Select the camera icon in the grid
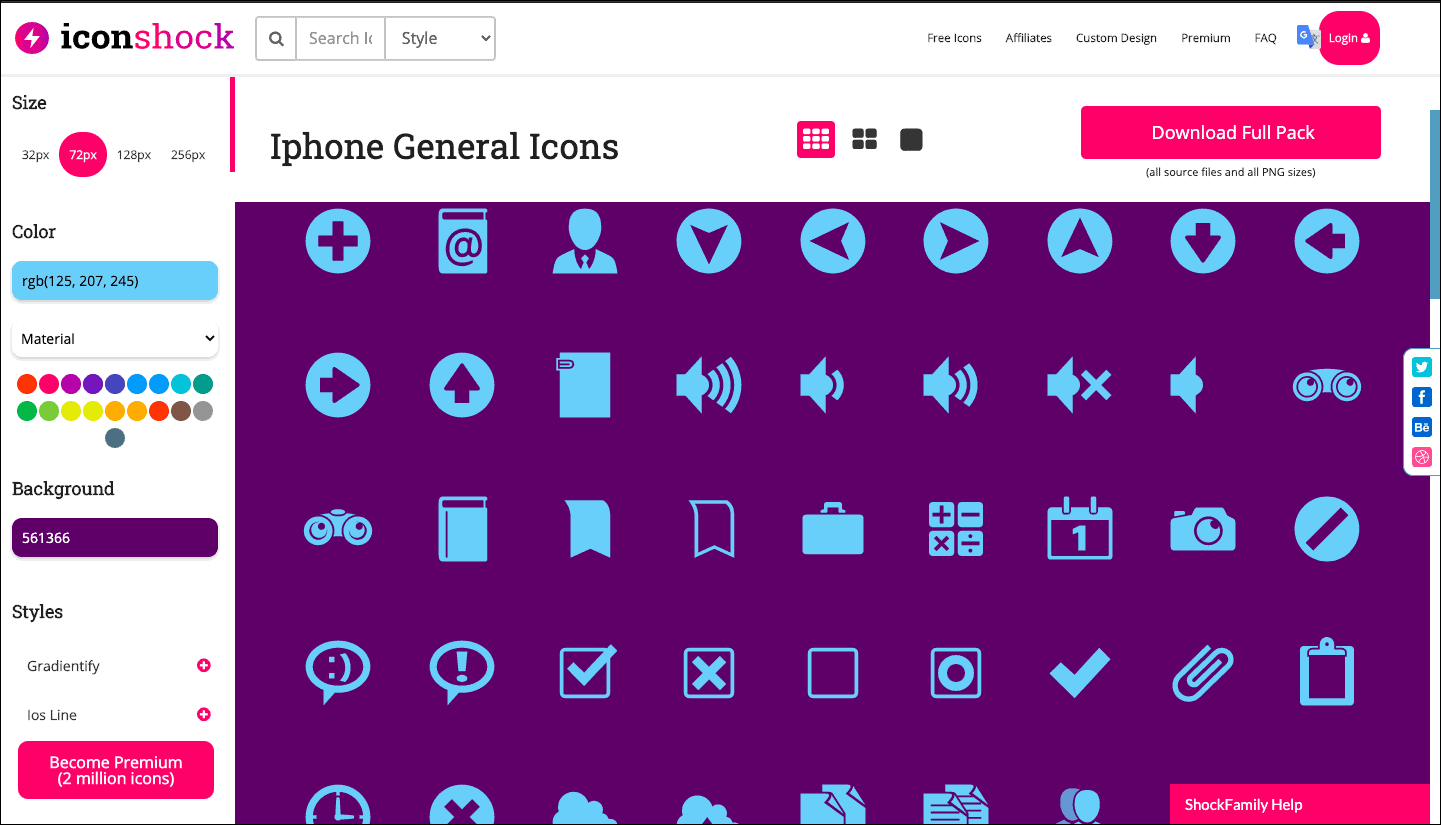 tap(1202, 528)
